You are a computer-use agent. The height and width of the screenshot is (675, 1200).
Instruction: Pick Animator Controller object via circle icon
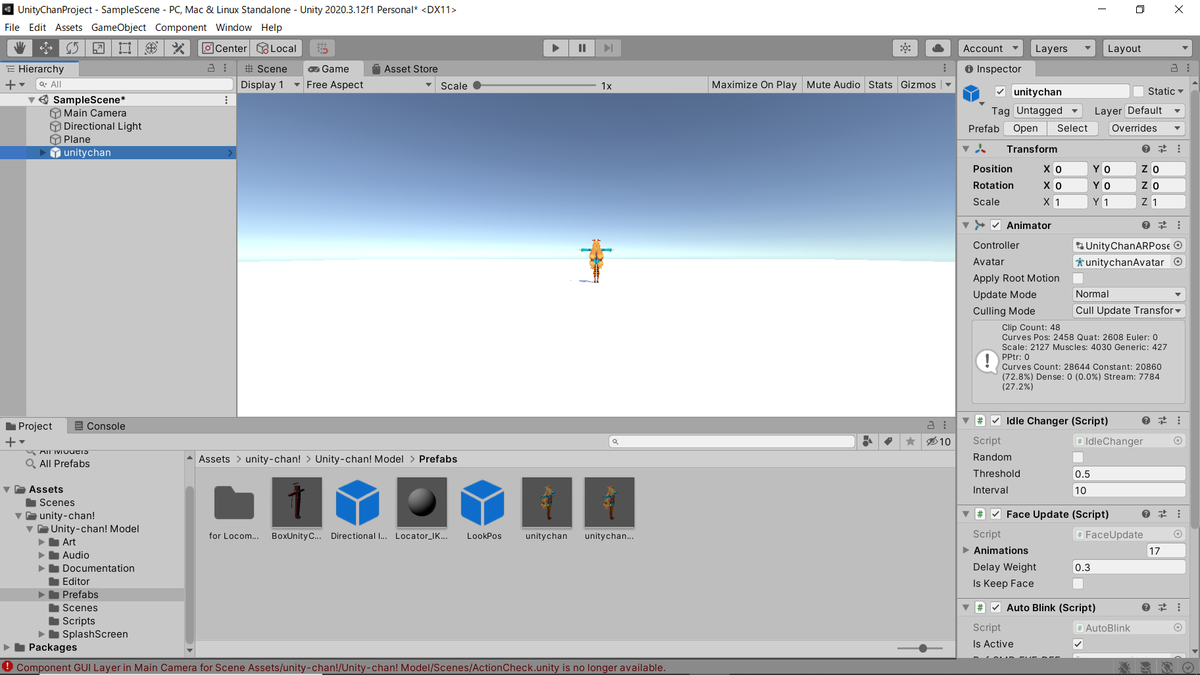click(1178, 245)
